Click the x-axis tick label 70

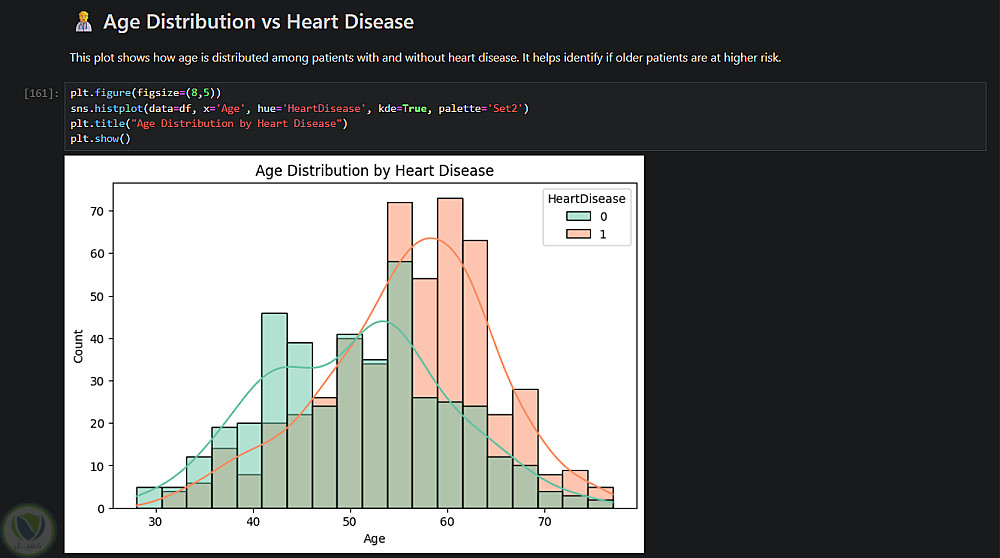(544, 522)
